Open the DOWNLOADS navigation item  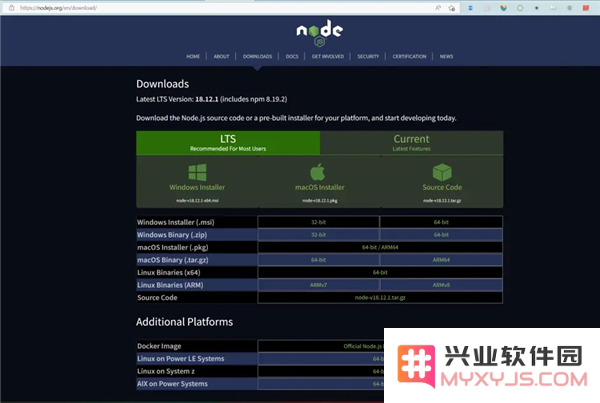point(258,56)
